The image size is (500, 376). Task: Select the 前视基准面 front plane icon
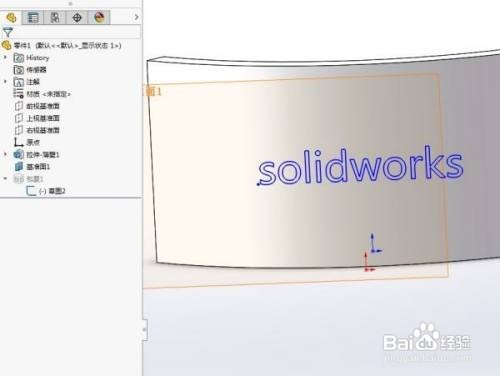click(19, 106)
